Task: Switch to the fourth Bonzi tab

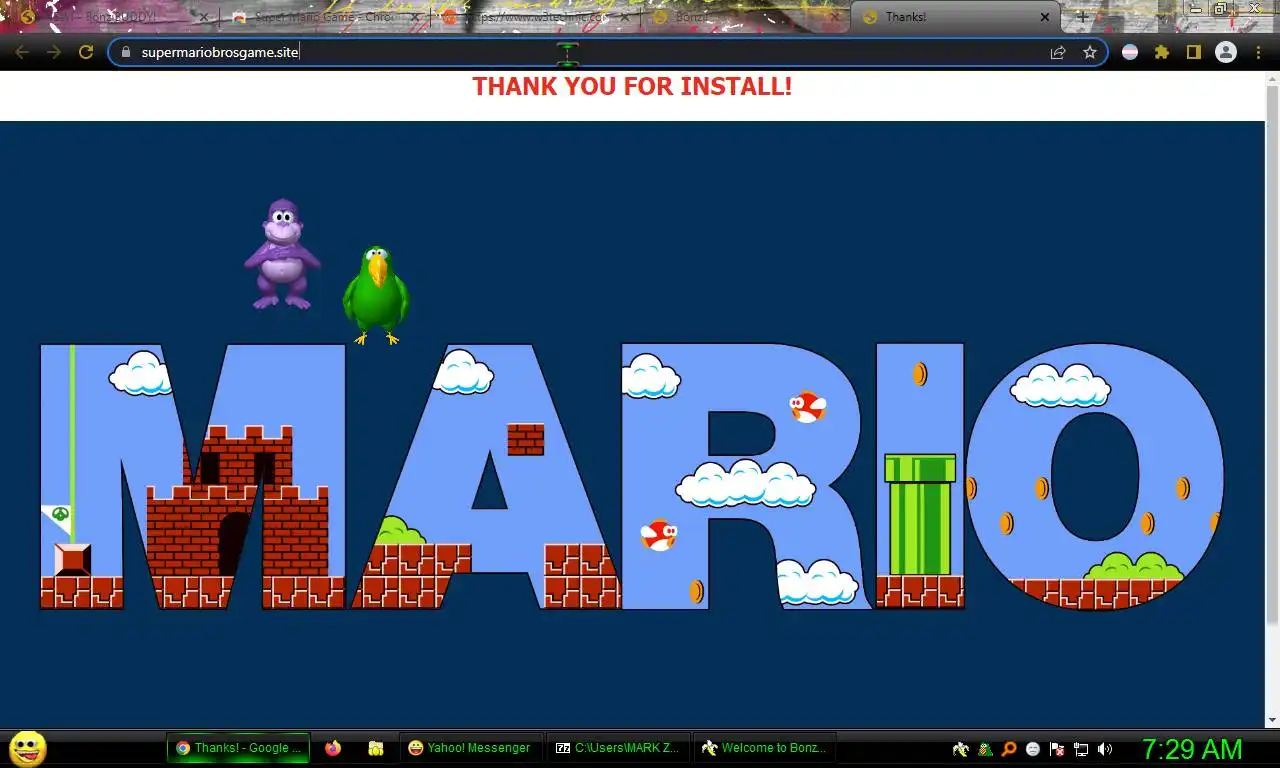Action: point(745,17)
